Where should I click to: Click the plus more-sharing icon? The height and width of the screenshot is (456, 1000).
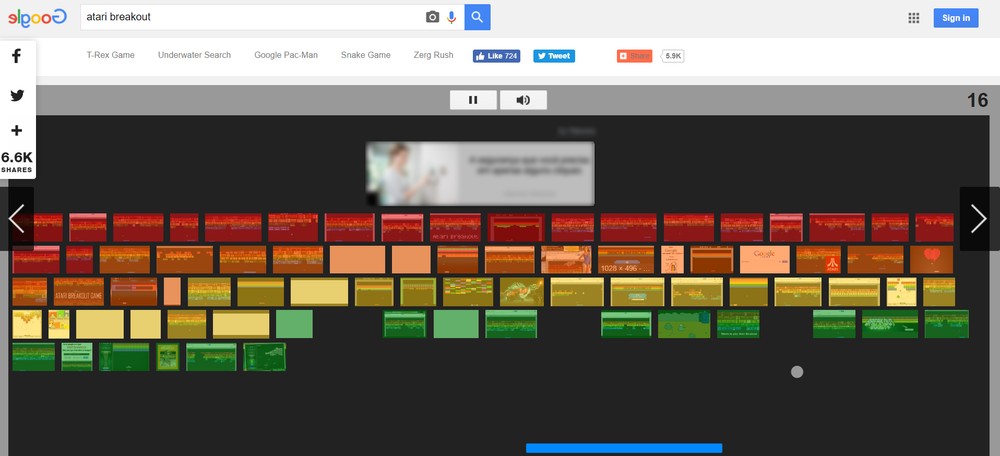point(17,131)
